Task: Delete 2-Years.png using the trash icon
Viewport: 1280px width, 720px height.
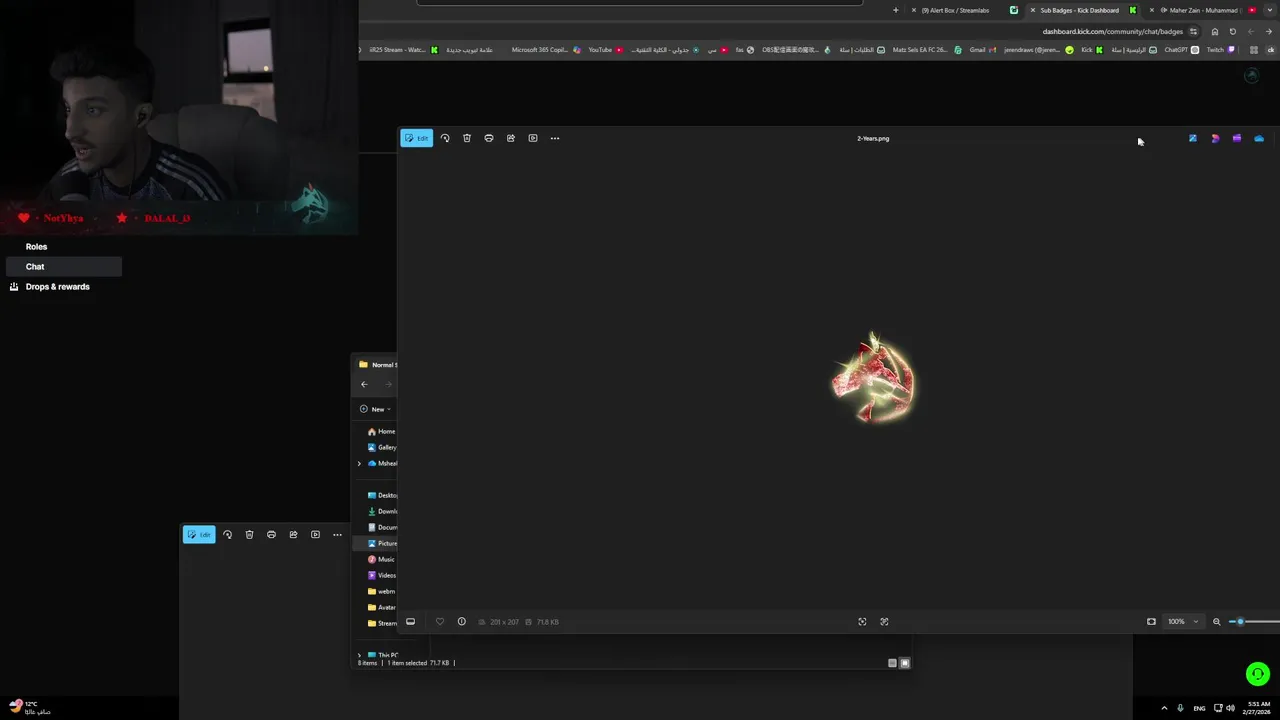Action: pos(467,138)
